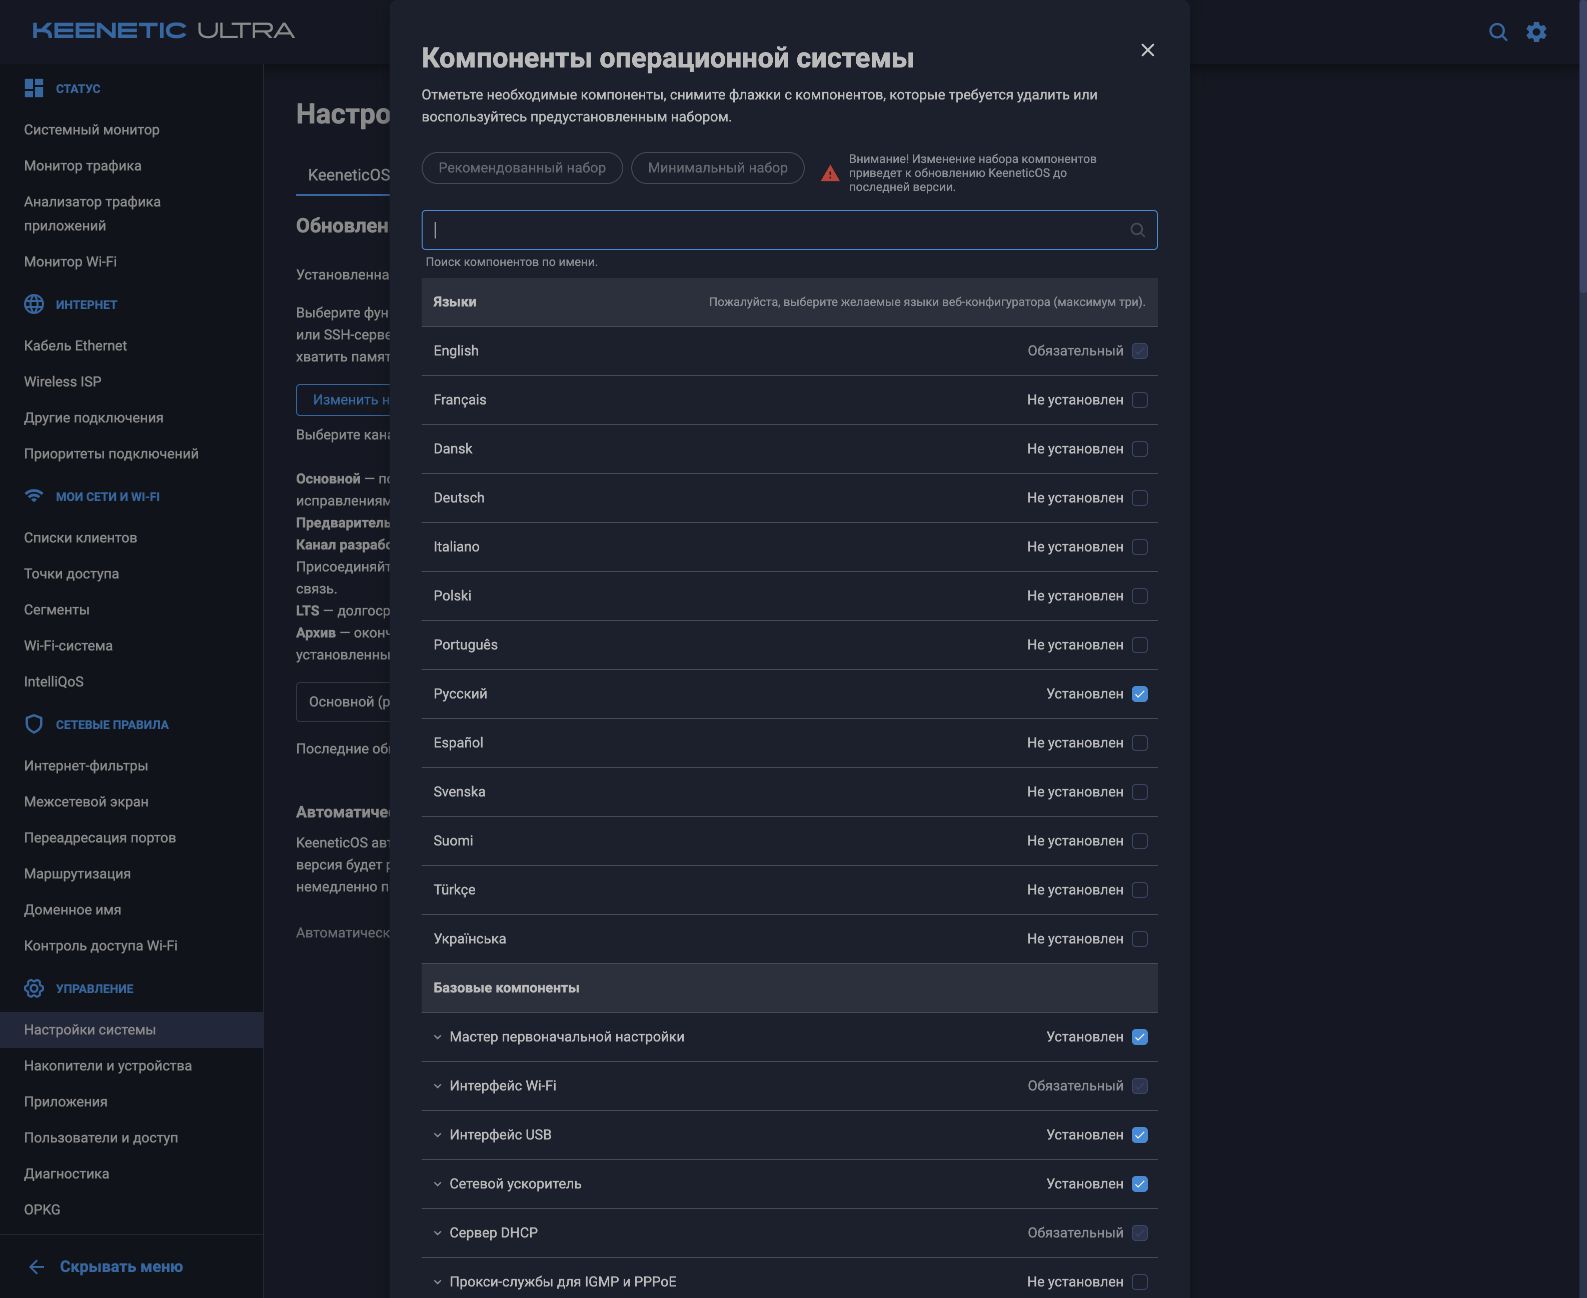Open Системный монитор menu item
1587x1298 pixels.
[x=92, y=130]
